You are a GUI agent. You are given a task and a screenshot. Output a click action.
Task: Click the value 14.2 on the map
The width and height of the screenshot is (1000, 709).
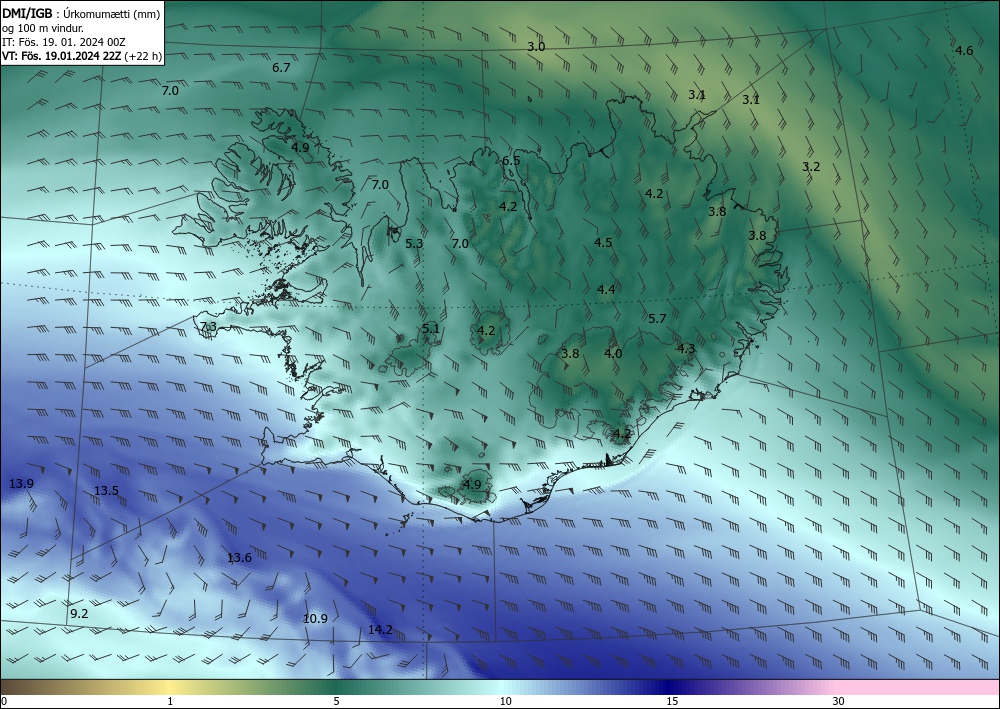[380, 630]
